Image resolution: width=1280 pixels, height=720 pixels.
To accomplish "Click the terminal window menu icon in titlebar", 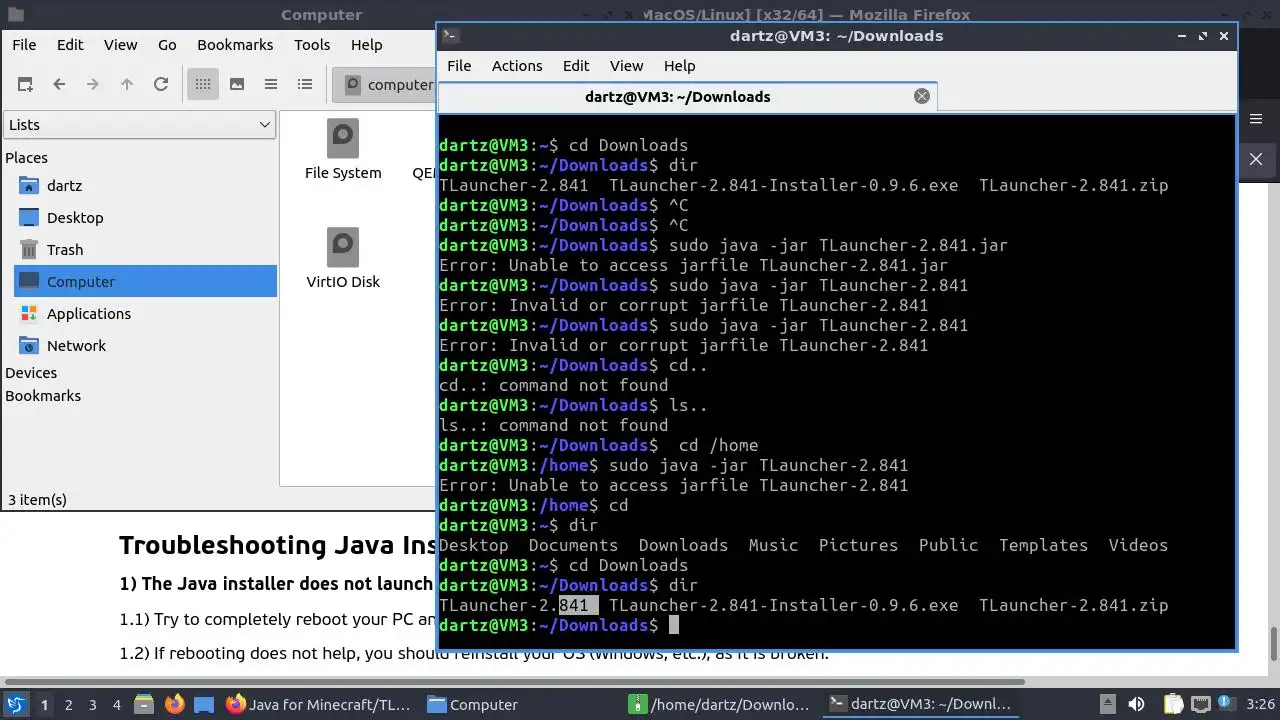I will pyautogui.click(x=450, y=36).
